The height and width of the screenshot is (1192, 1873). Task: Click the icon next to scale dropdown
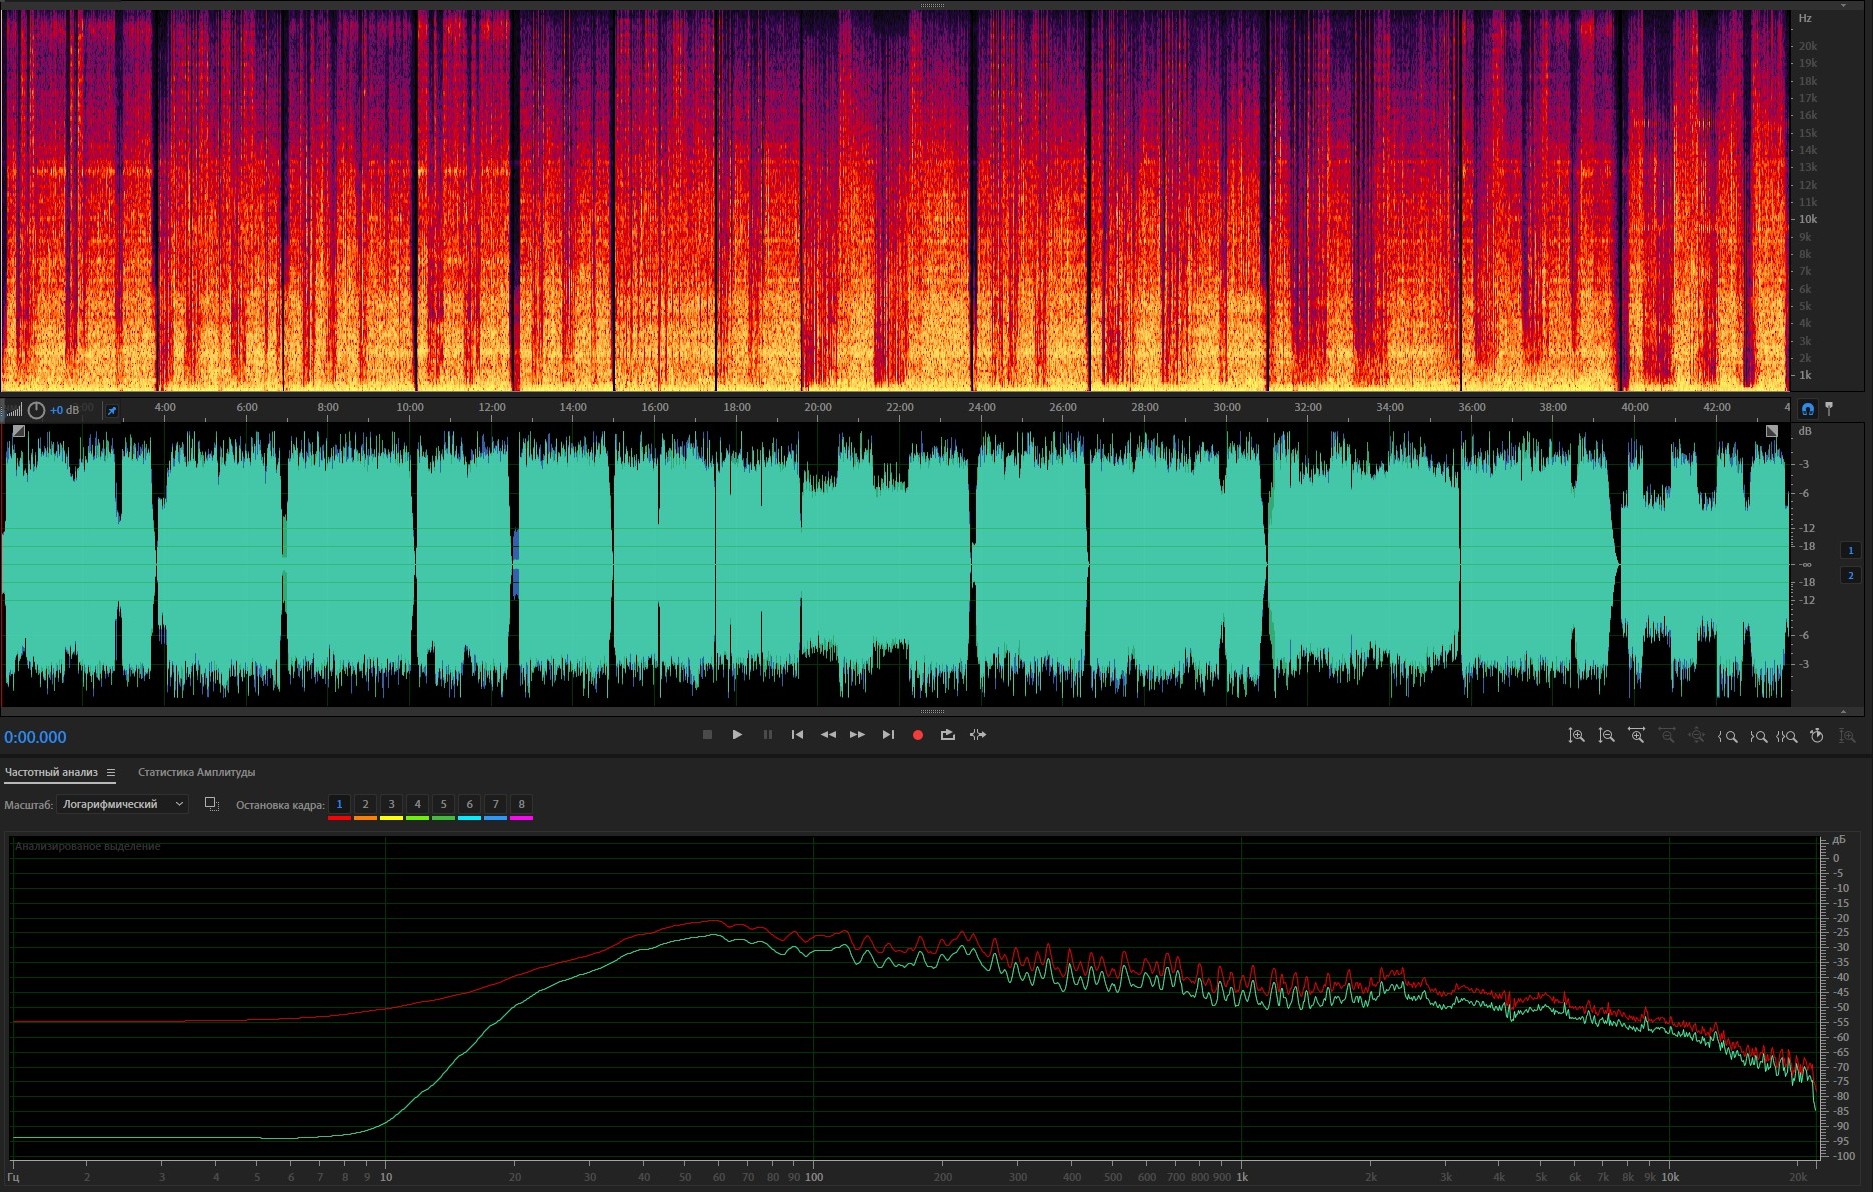coord(211,804)
